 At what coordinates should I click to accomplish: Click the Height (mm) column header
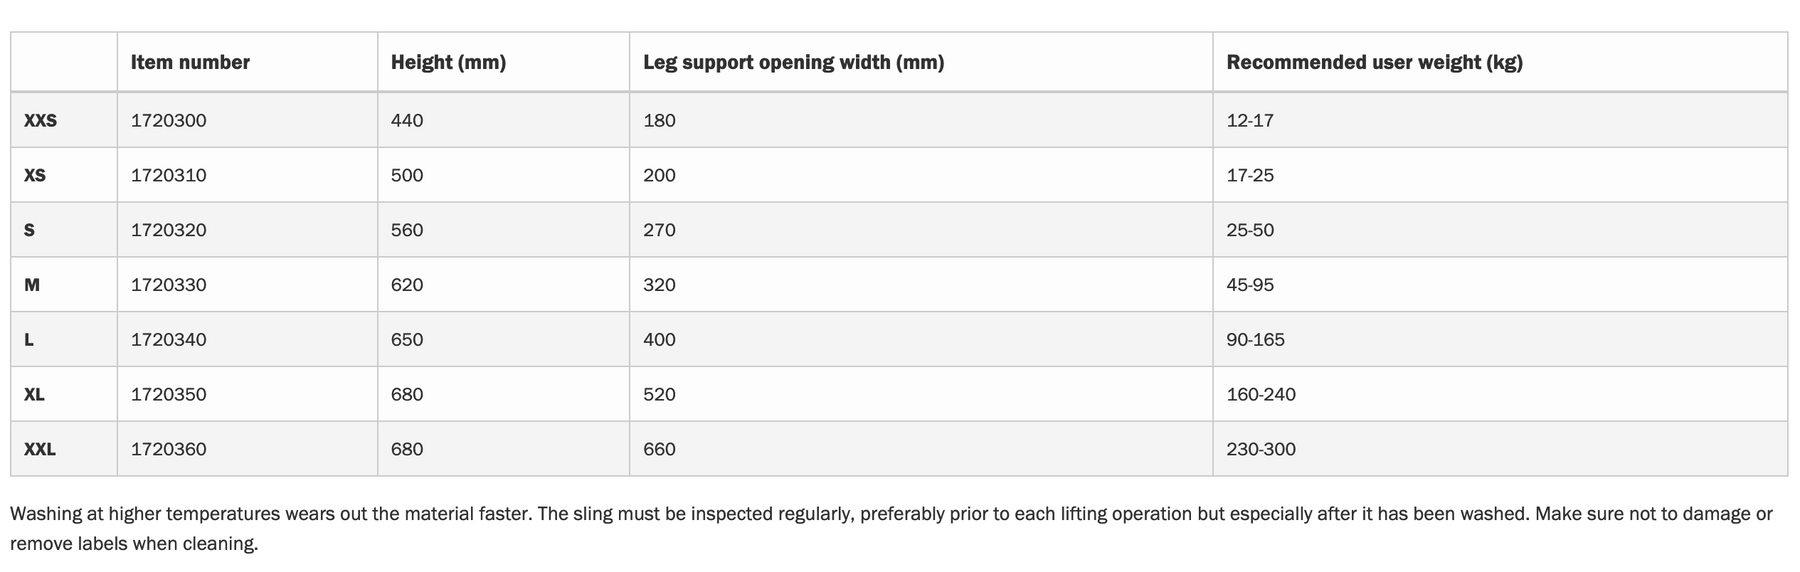click(448, 62)
